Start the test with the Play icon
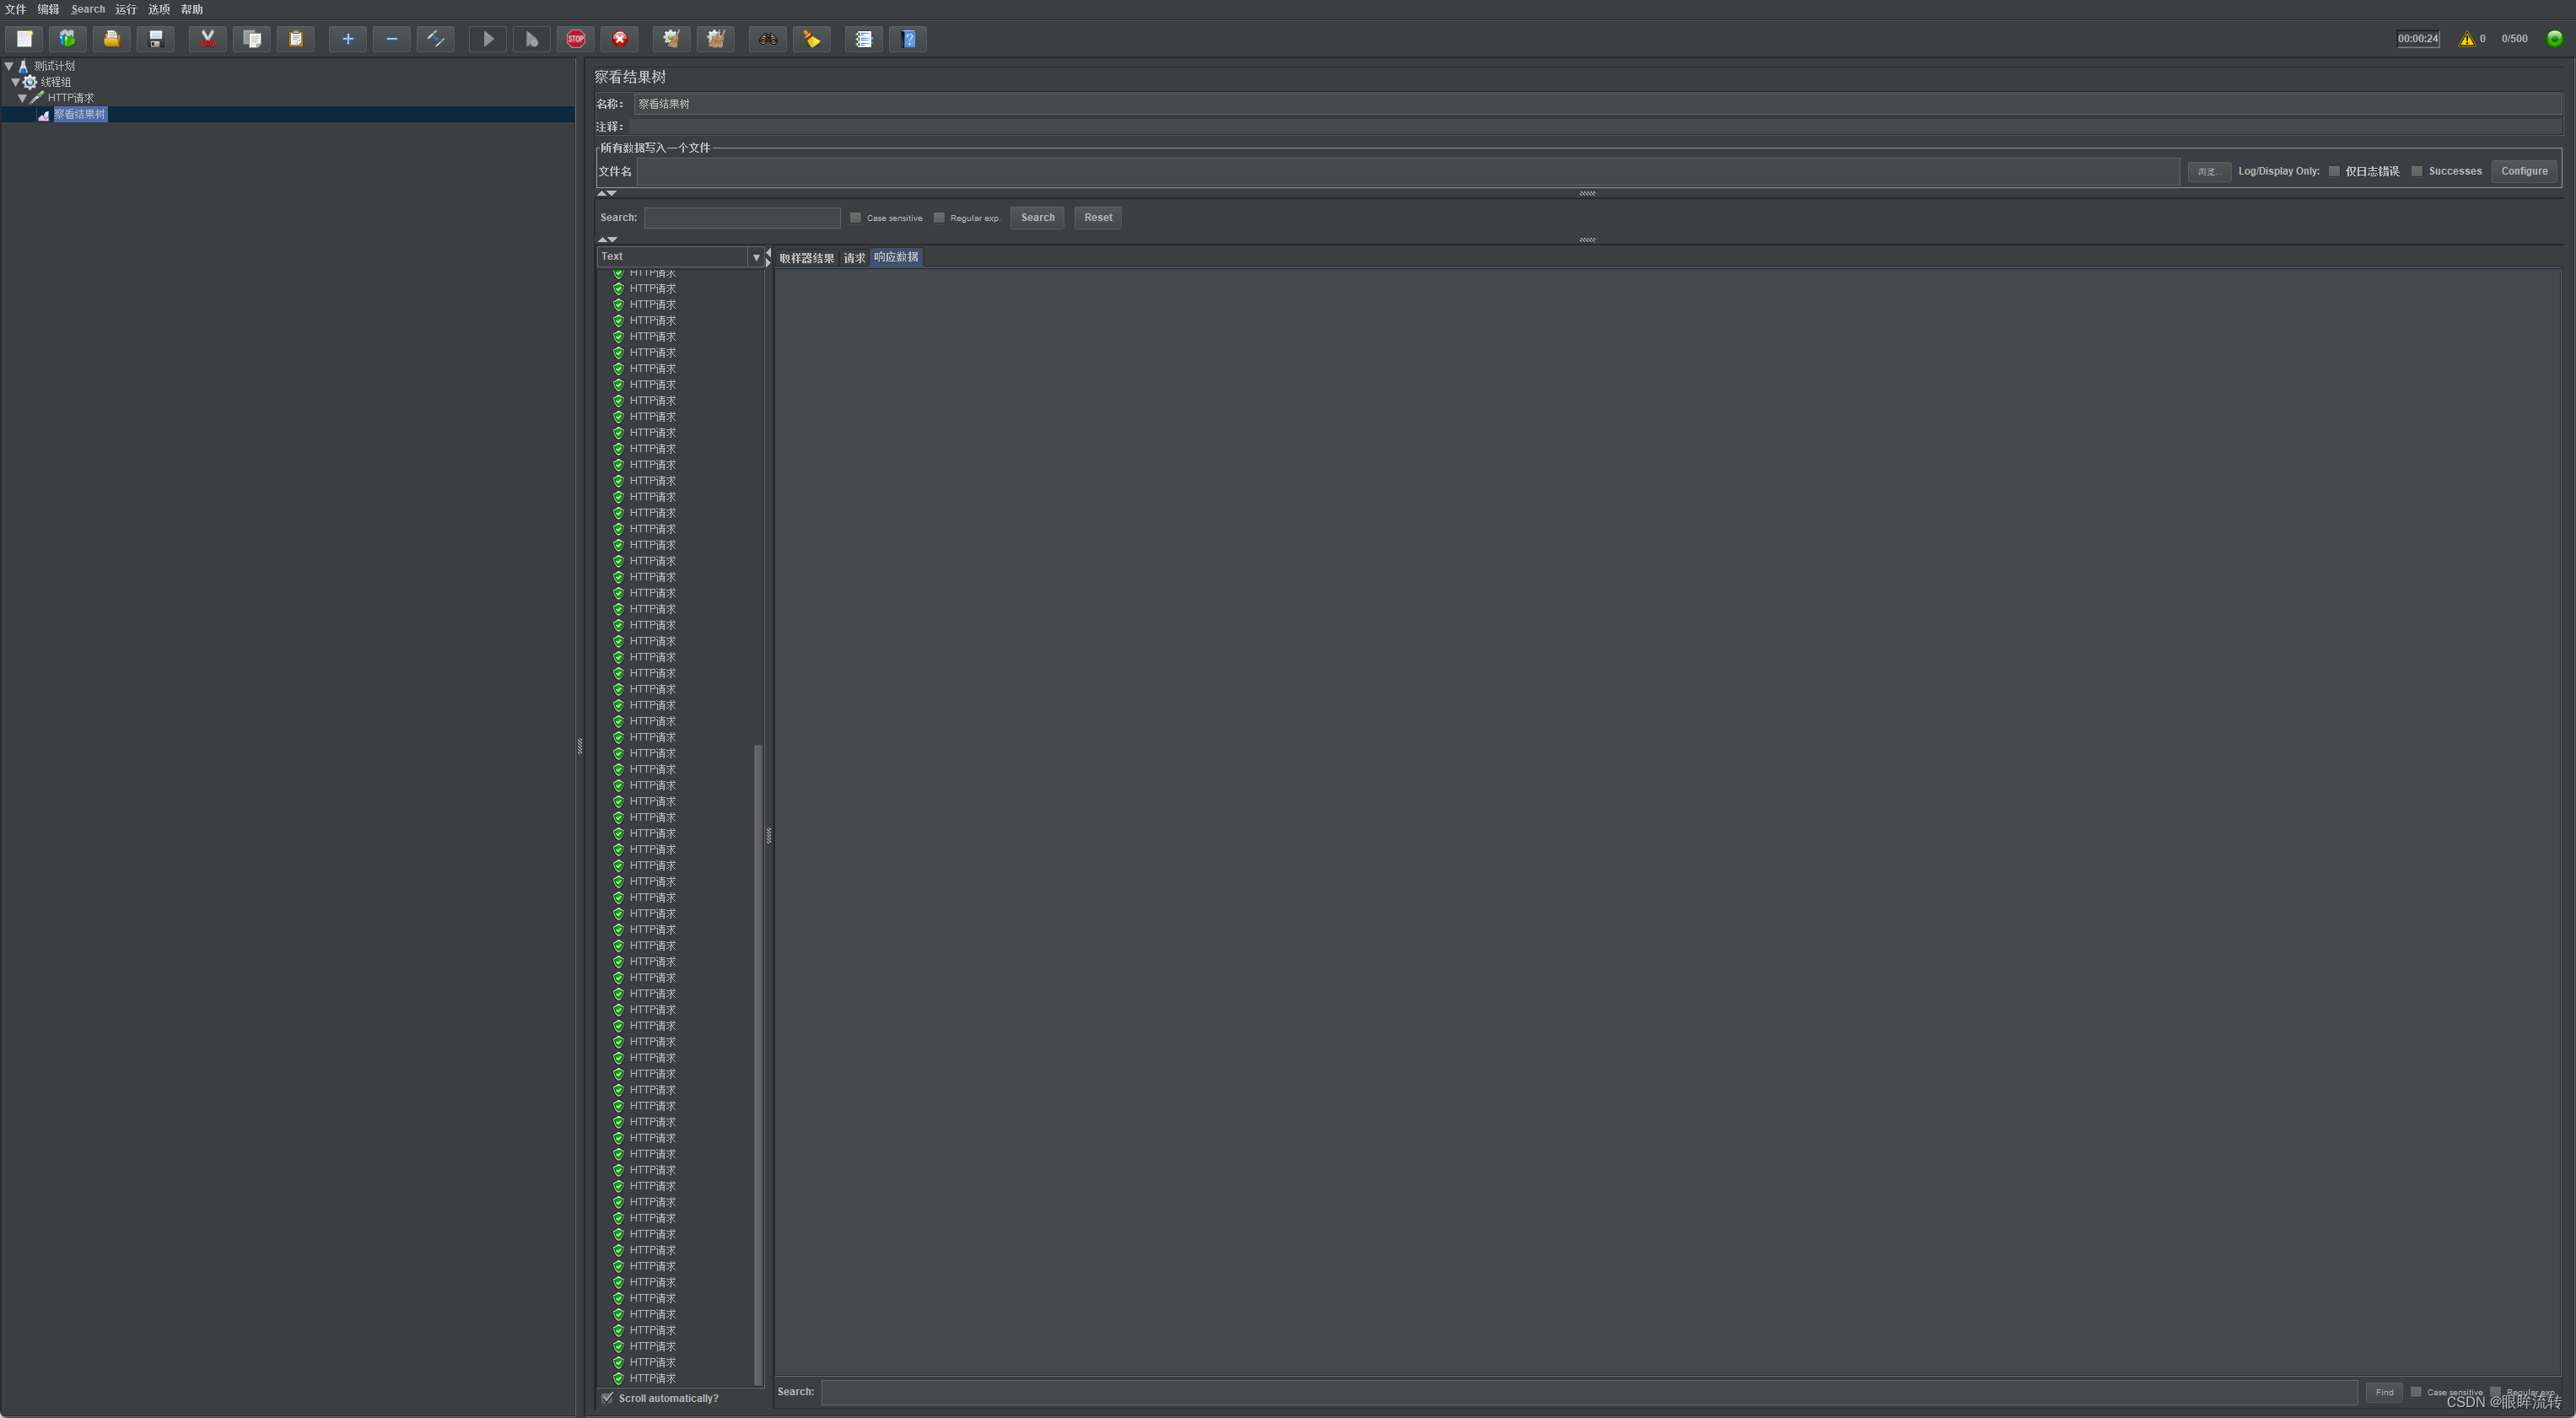Image resolution: width=2576 pixels, height=1418 pixels. click(488, 39)
